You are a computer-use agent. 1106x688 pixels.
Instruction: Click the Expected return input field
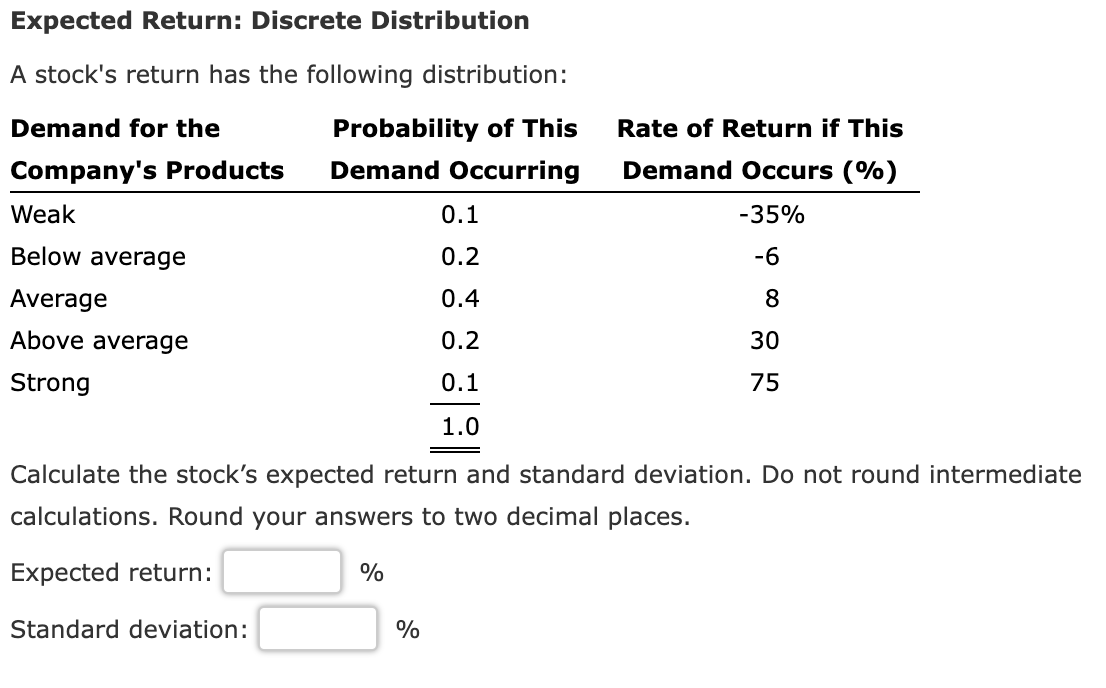pos(281,573)
